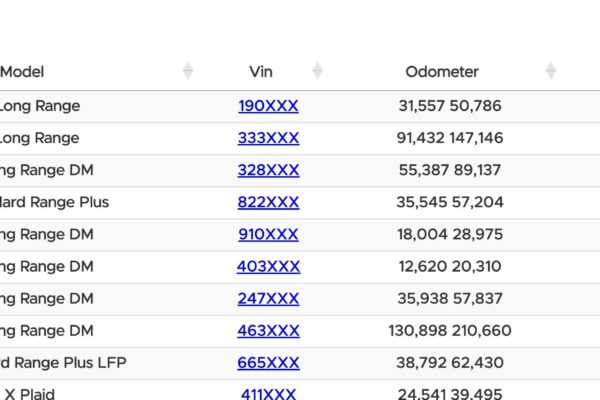Click the Odometer column header text
600x400 pixels.
click(442, 72)
